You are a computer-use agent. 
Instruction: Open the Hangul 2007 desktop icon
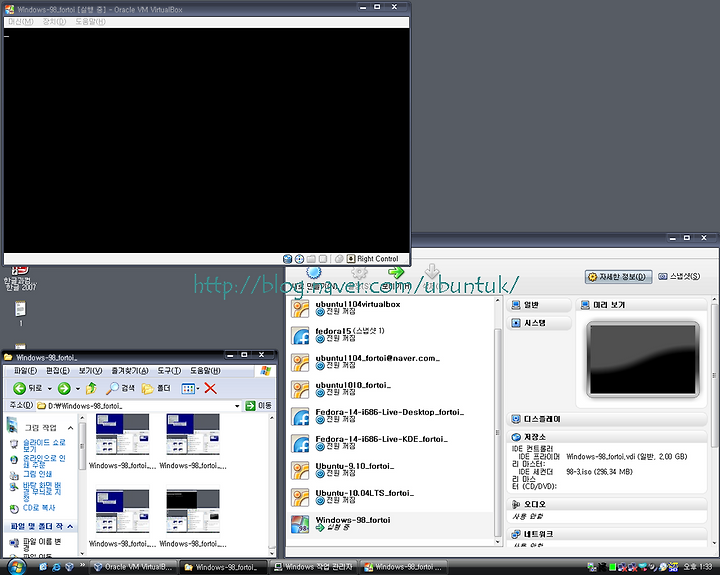tap(20, 277)
